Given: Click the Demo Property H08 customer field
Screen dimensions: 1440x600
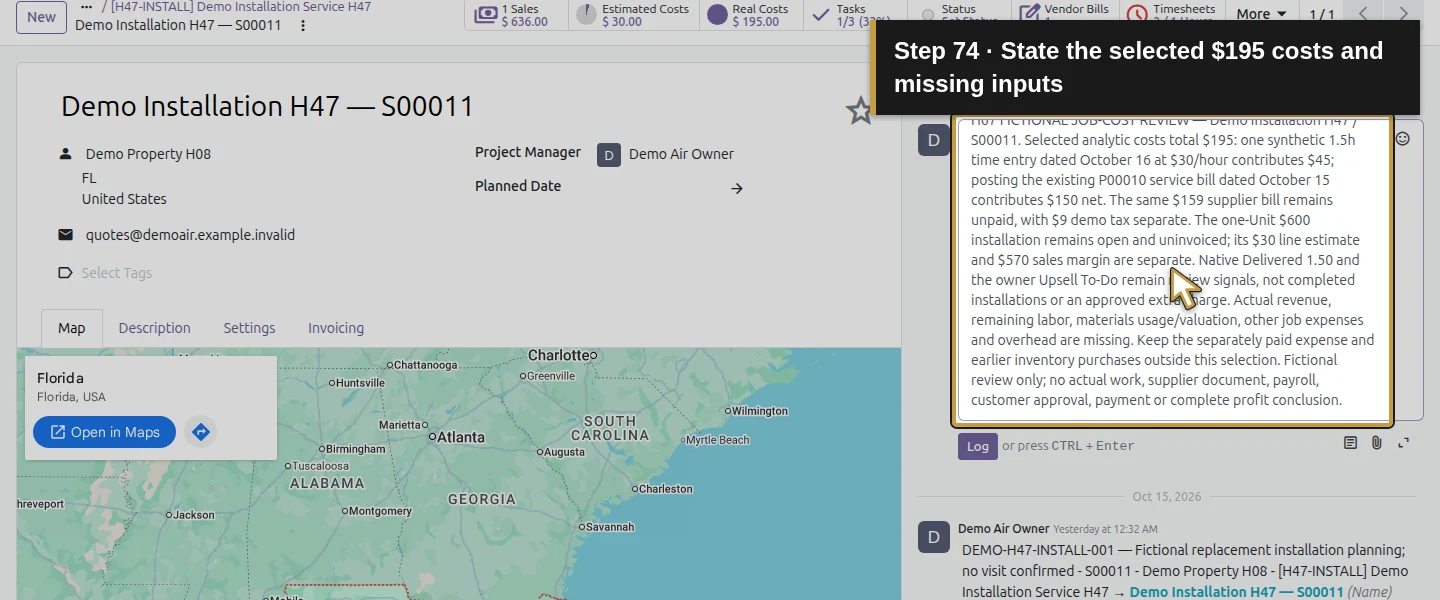Looking at the screenshot, I should pos(148,154).
